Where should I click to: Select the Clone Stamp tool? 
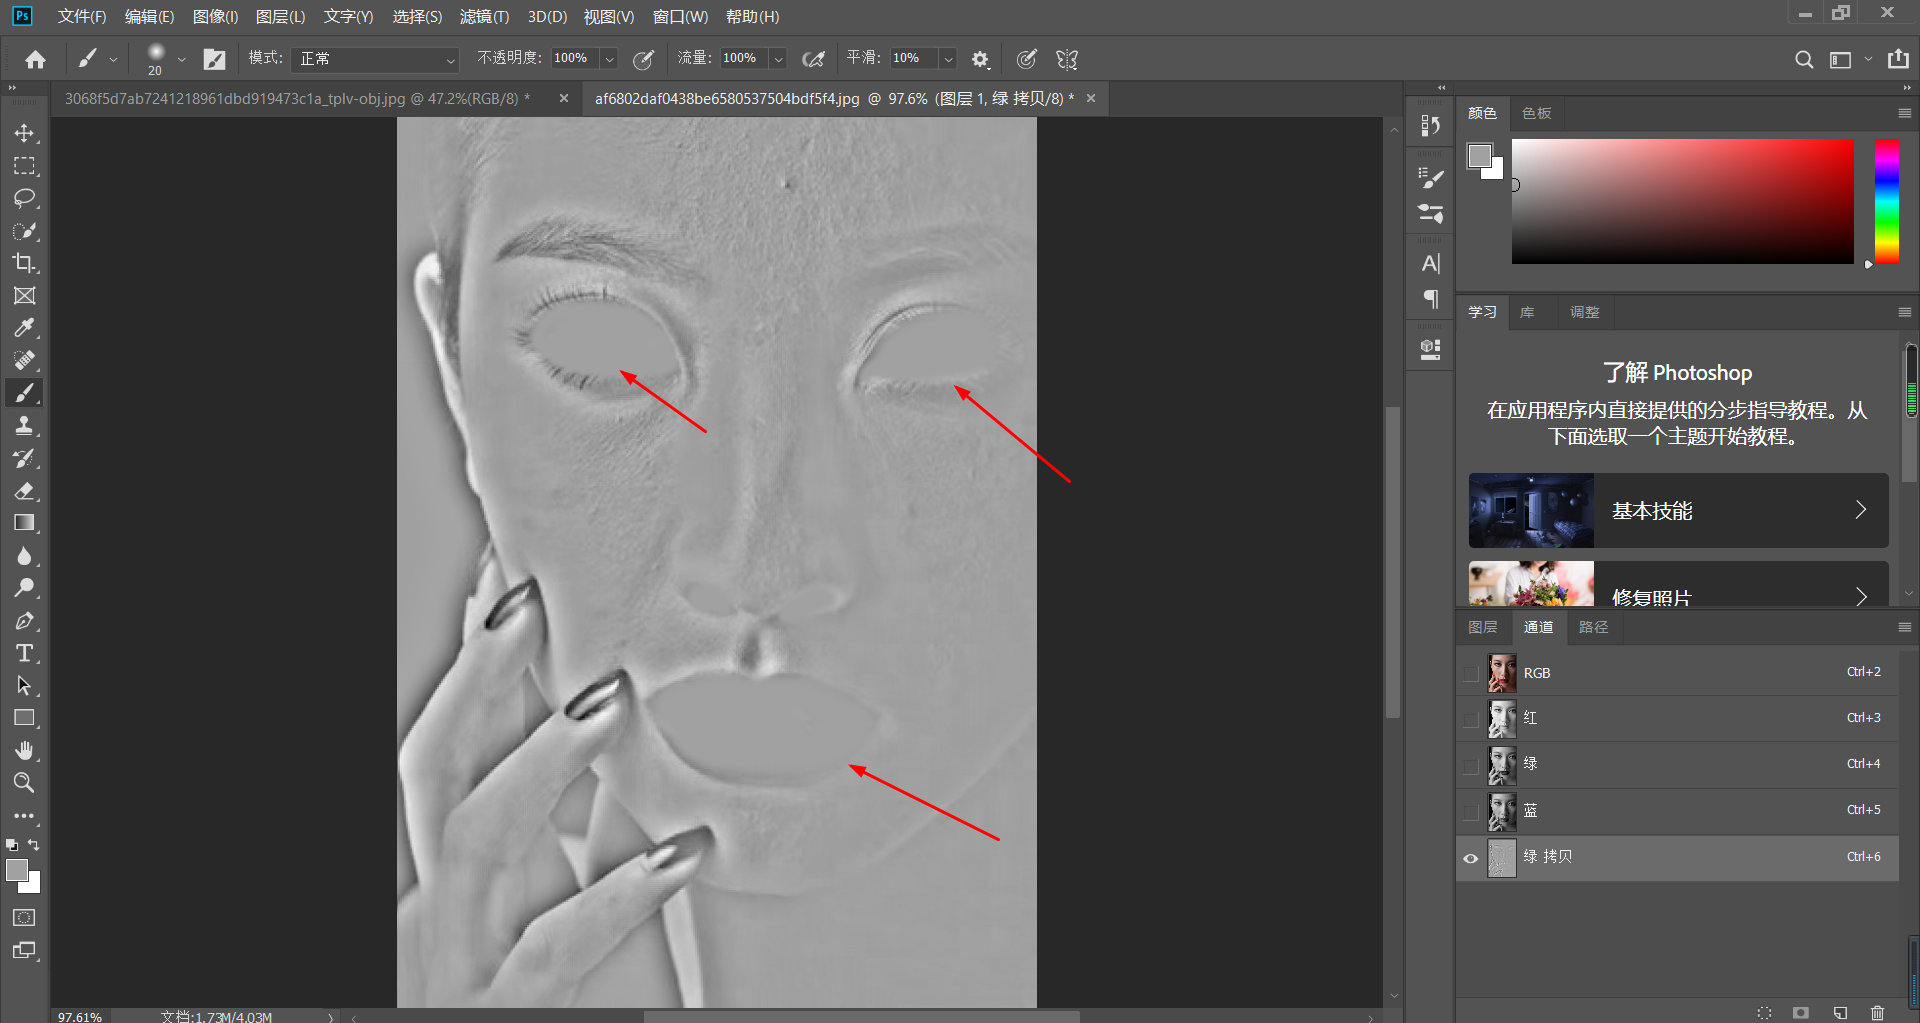[x=24, y=426]
